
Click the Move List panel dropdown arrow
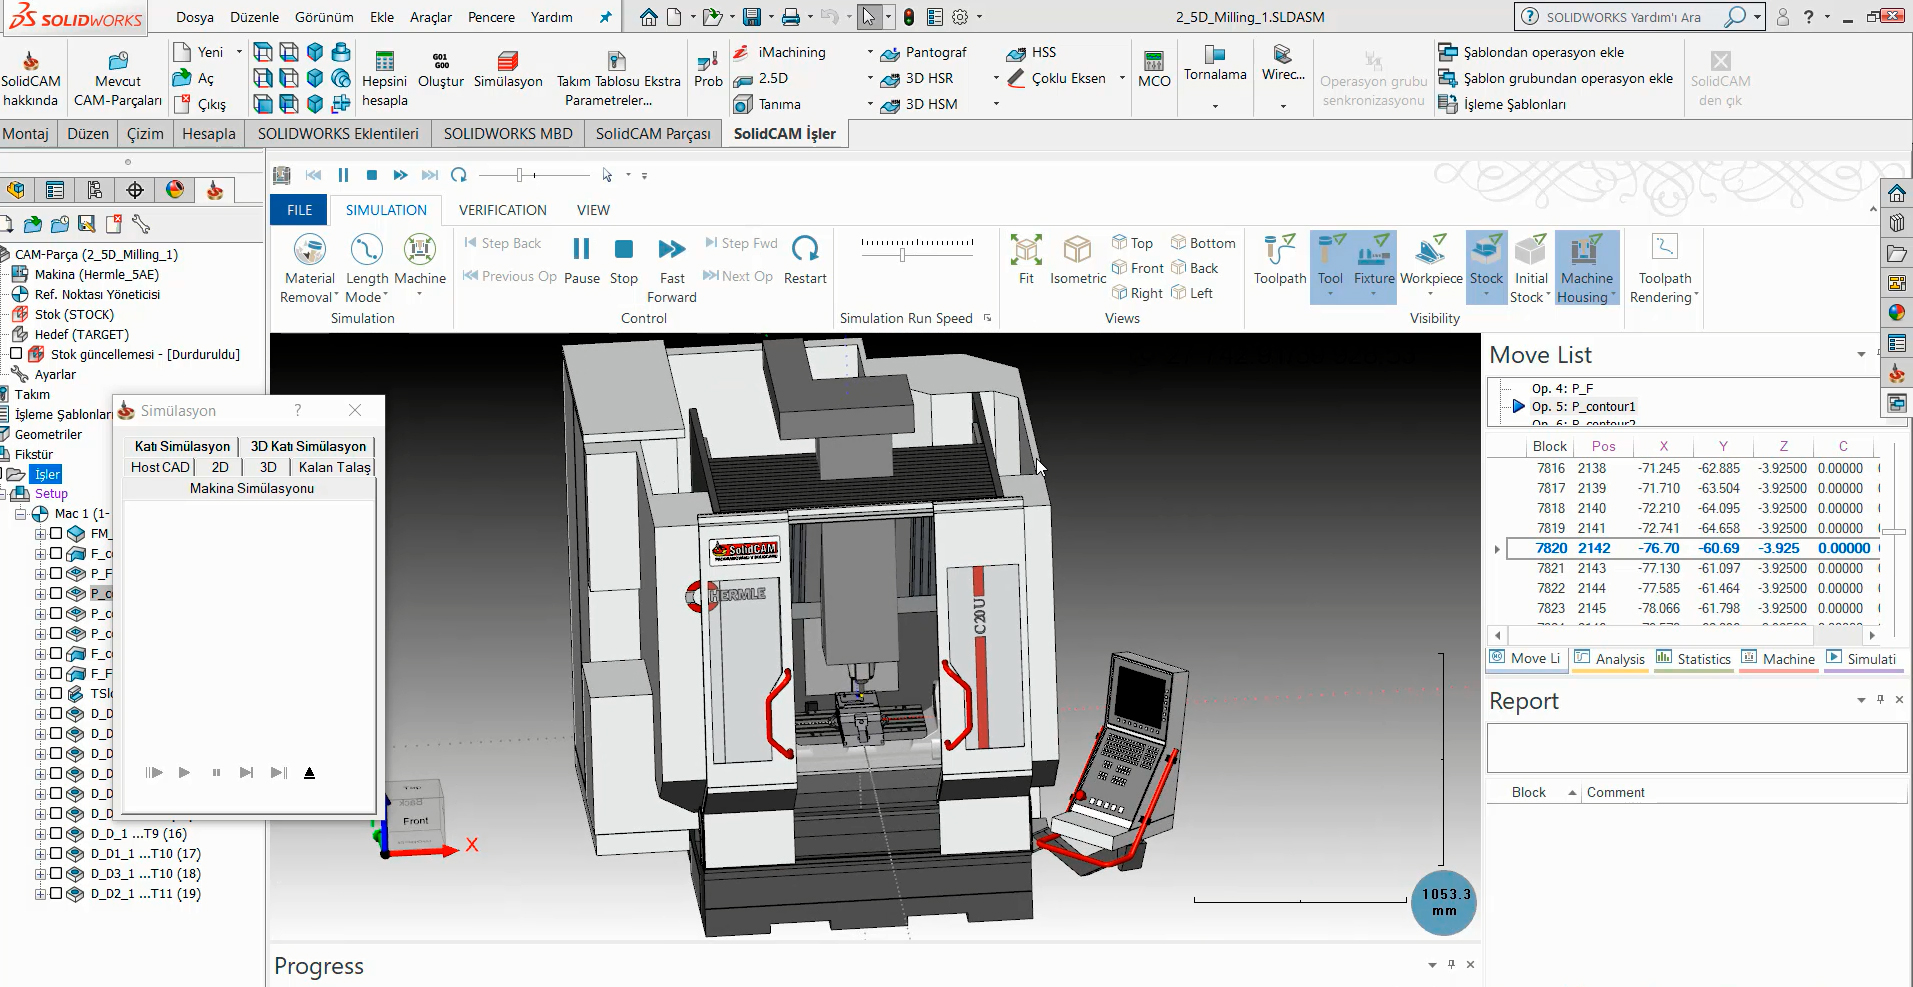point(1861,355)
